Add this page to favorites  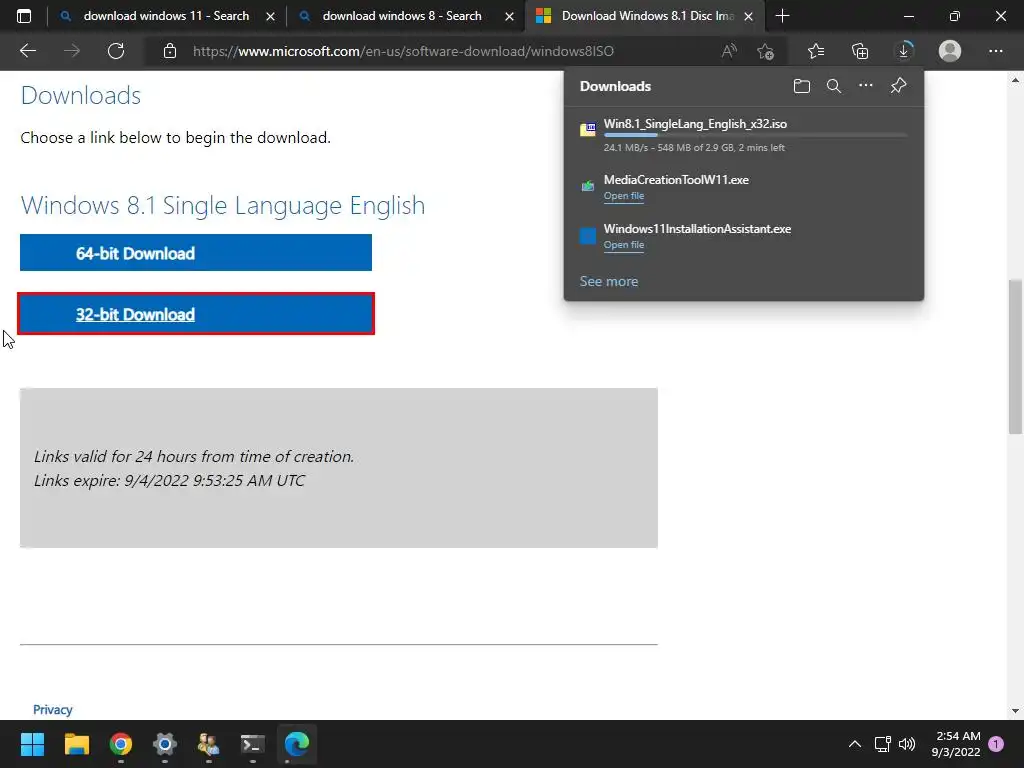[765, 51]
